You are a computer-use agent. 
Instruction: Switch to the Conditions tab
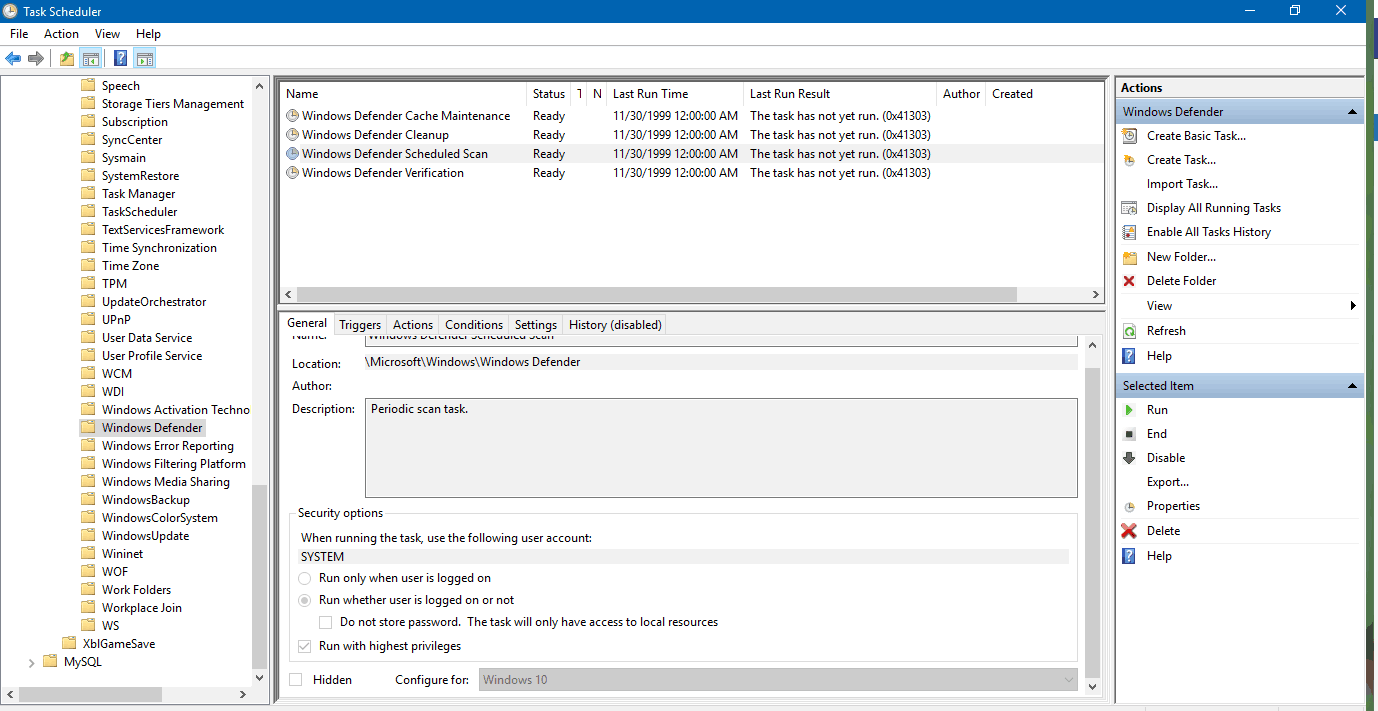(x=474, y=325)
